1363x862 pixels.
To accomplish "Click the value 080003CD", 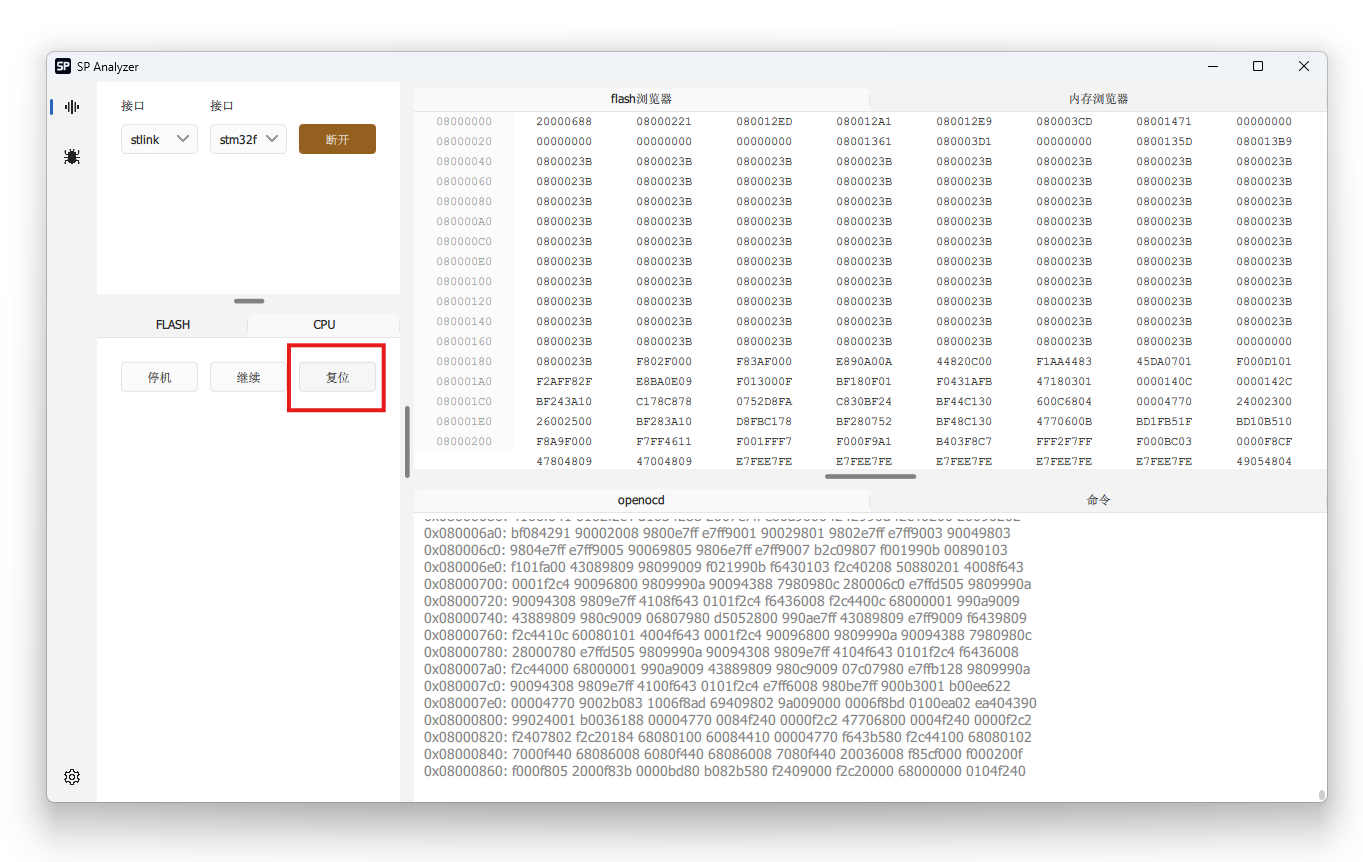I will [1064, 121].
